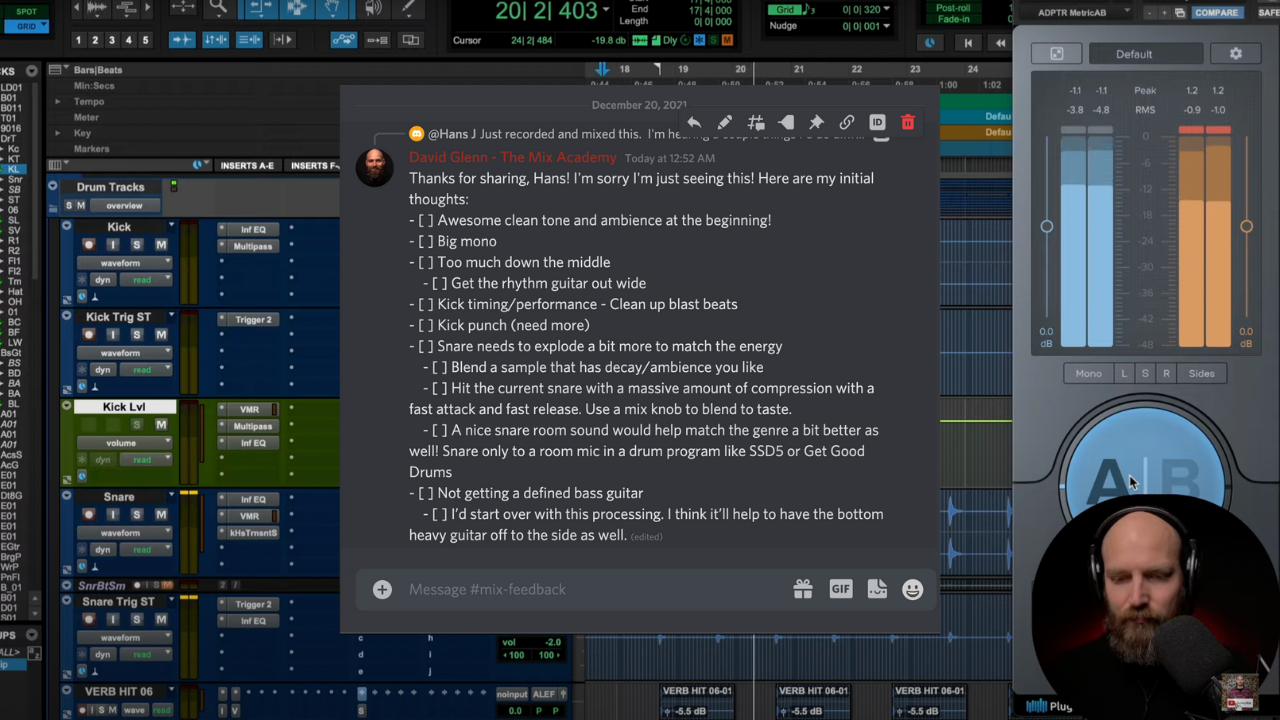Image resolution: width=1280 pixels, height=720 pixels.
Task: Open Kick track automation mode selector
Action: pyautogui.click(x=147, y=280)
